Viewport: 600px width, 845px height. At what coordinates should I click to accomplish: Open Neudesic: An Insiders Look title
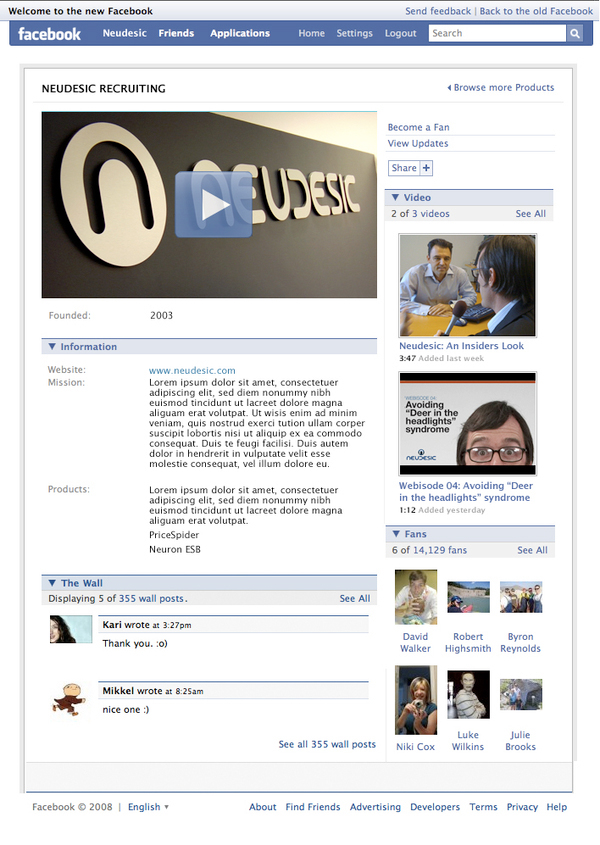[461, 345]
